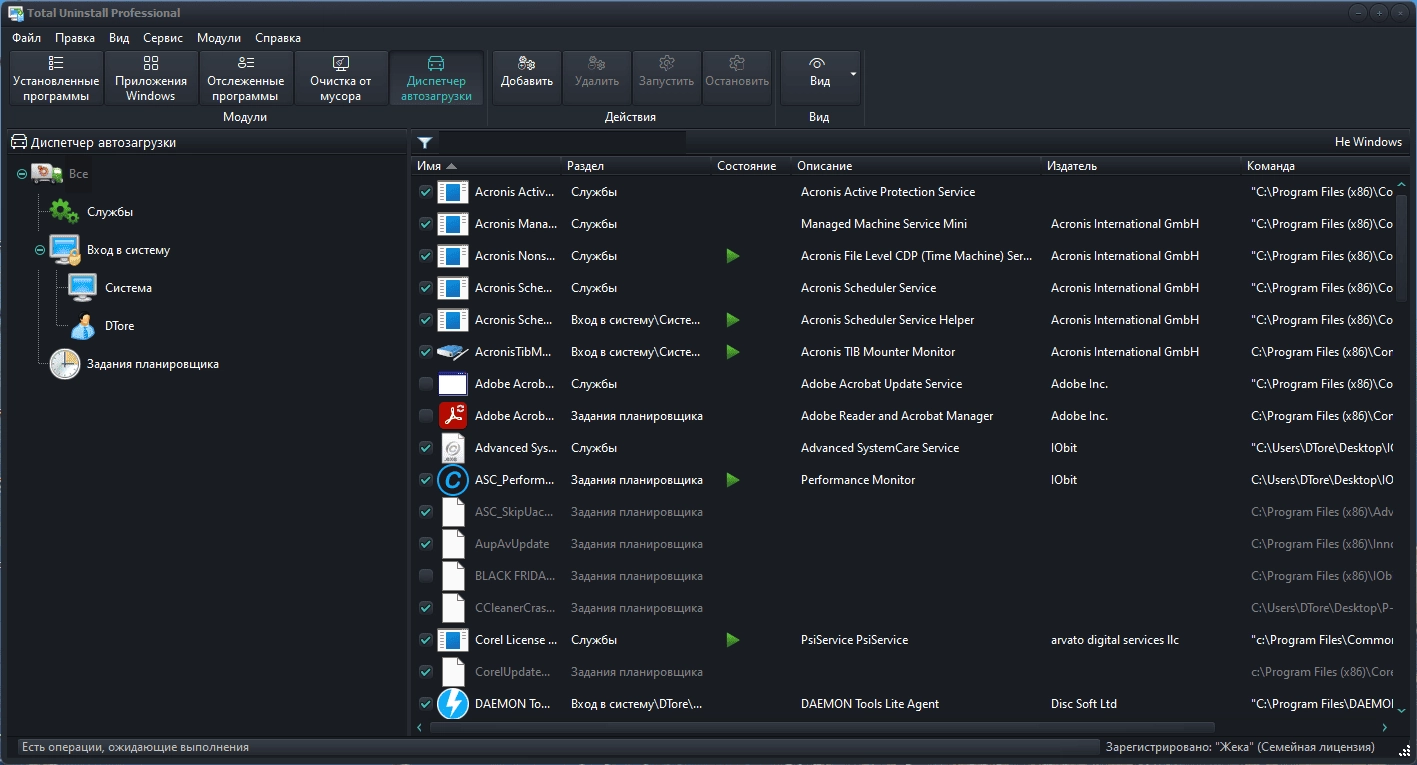This screenshot has width=1417, height=765.
Task: Open the Правка menu
Action: 75,38
